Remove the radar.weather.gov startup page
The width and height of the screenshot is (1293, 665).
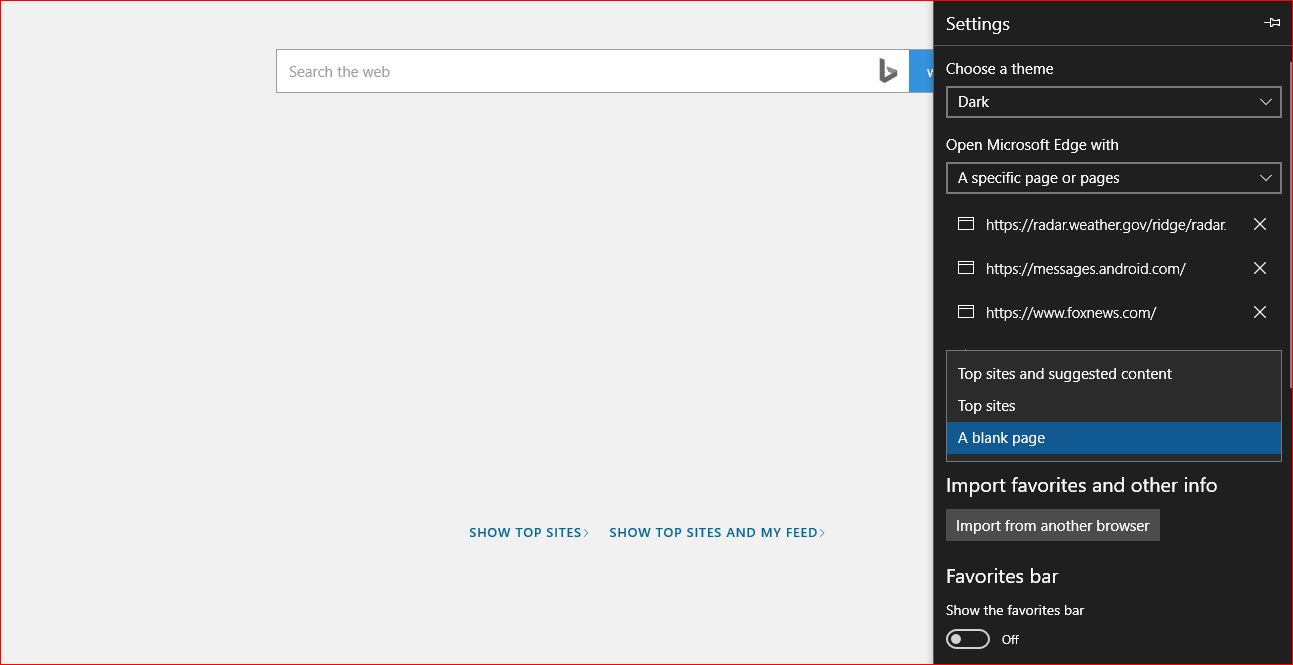pyautogui.click(x=1260, y=224)
